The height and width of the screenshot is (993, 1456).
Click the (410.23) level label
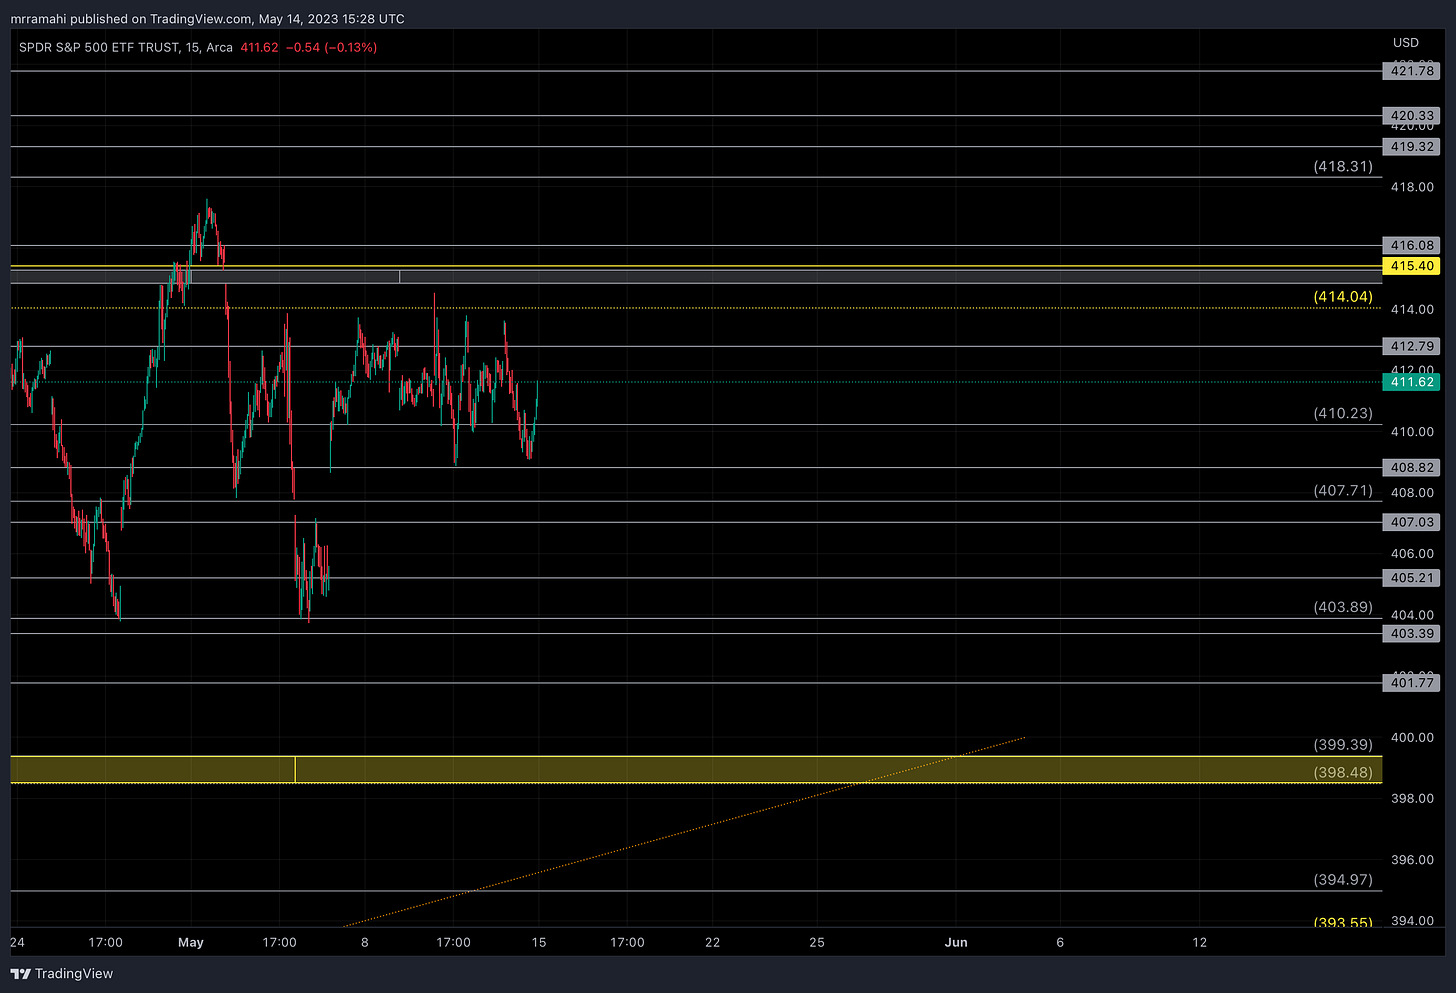tap(1343, 413)
